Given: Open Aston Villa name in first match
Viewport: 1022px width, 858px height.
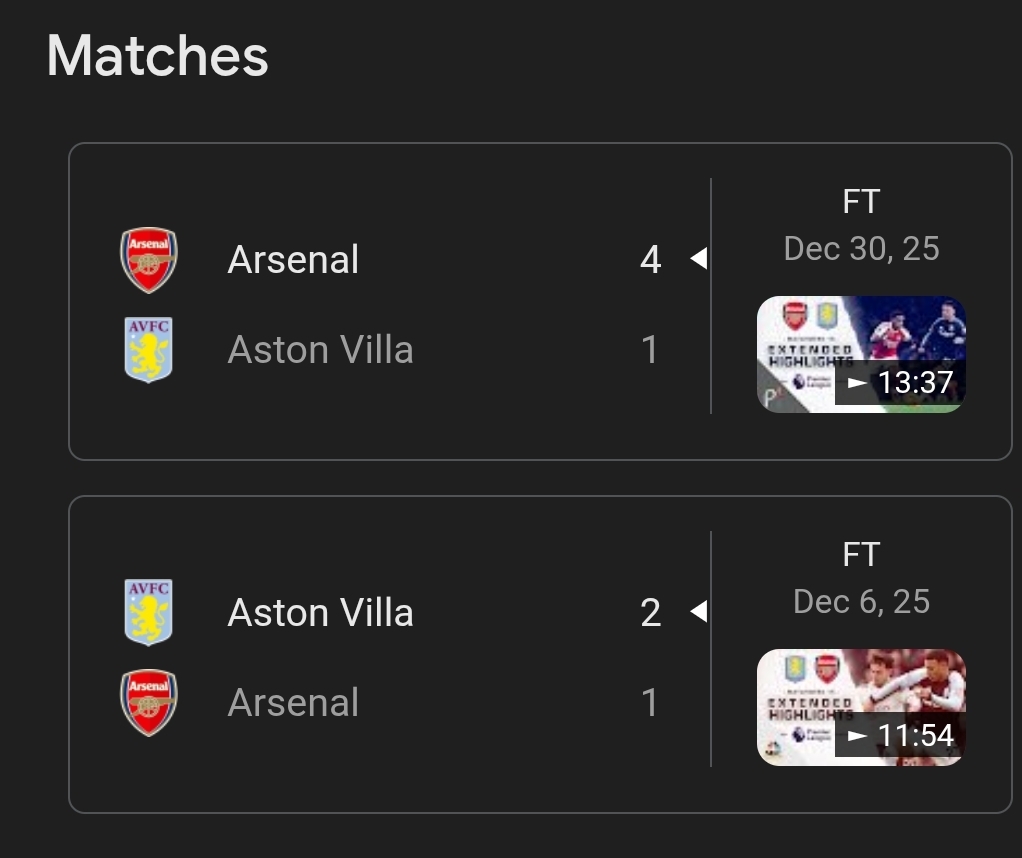Looking at the screenshot, I should (321, 349).
